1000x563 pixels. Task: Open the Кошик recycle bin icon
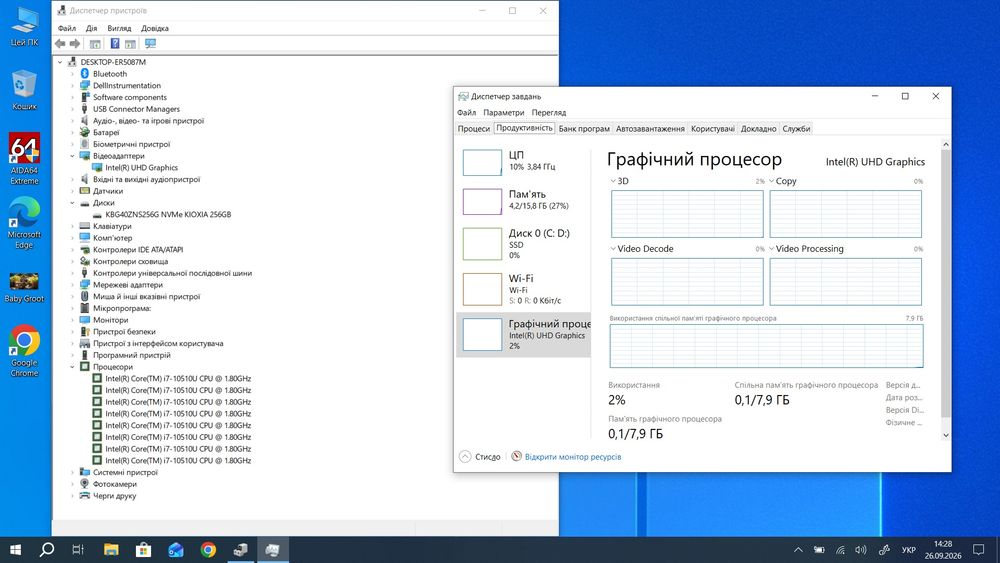coord(24,91)
